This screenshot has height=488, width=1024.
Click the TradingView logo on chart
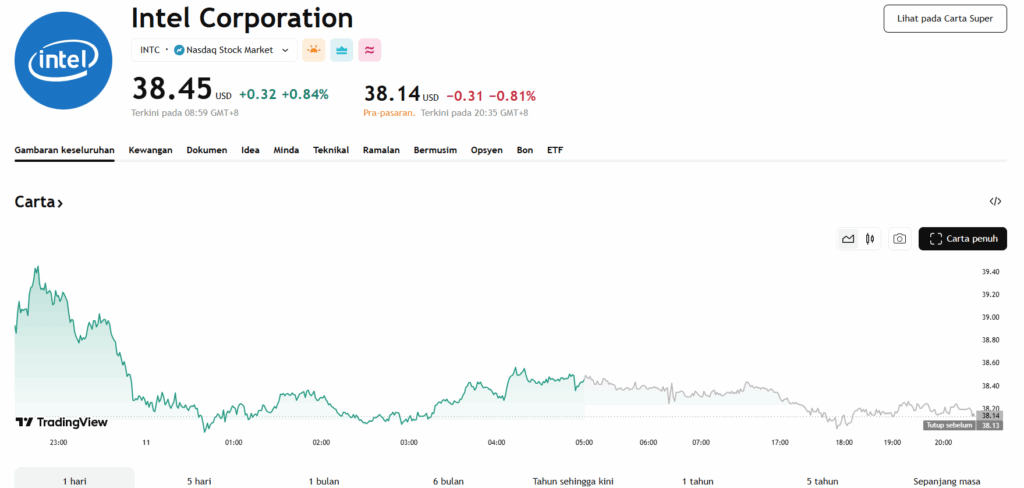62,422
